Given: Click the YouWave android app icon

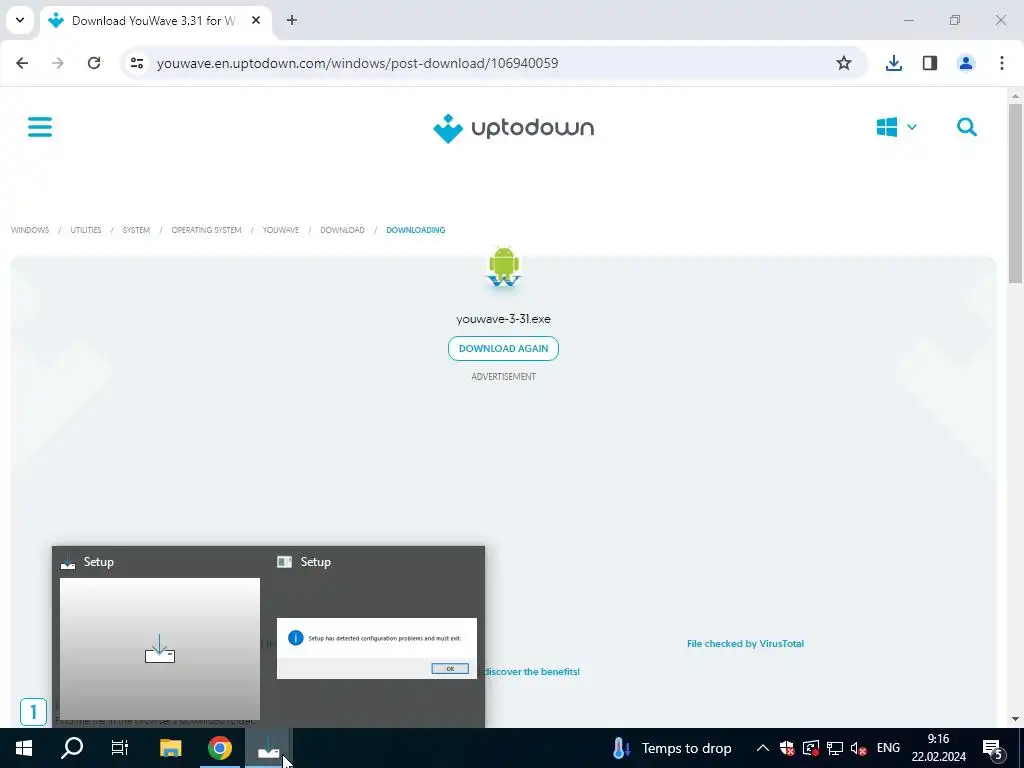Looking at the screenshot, I should [x=504, y=268].
